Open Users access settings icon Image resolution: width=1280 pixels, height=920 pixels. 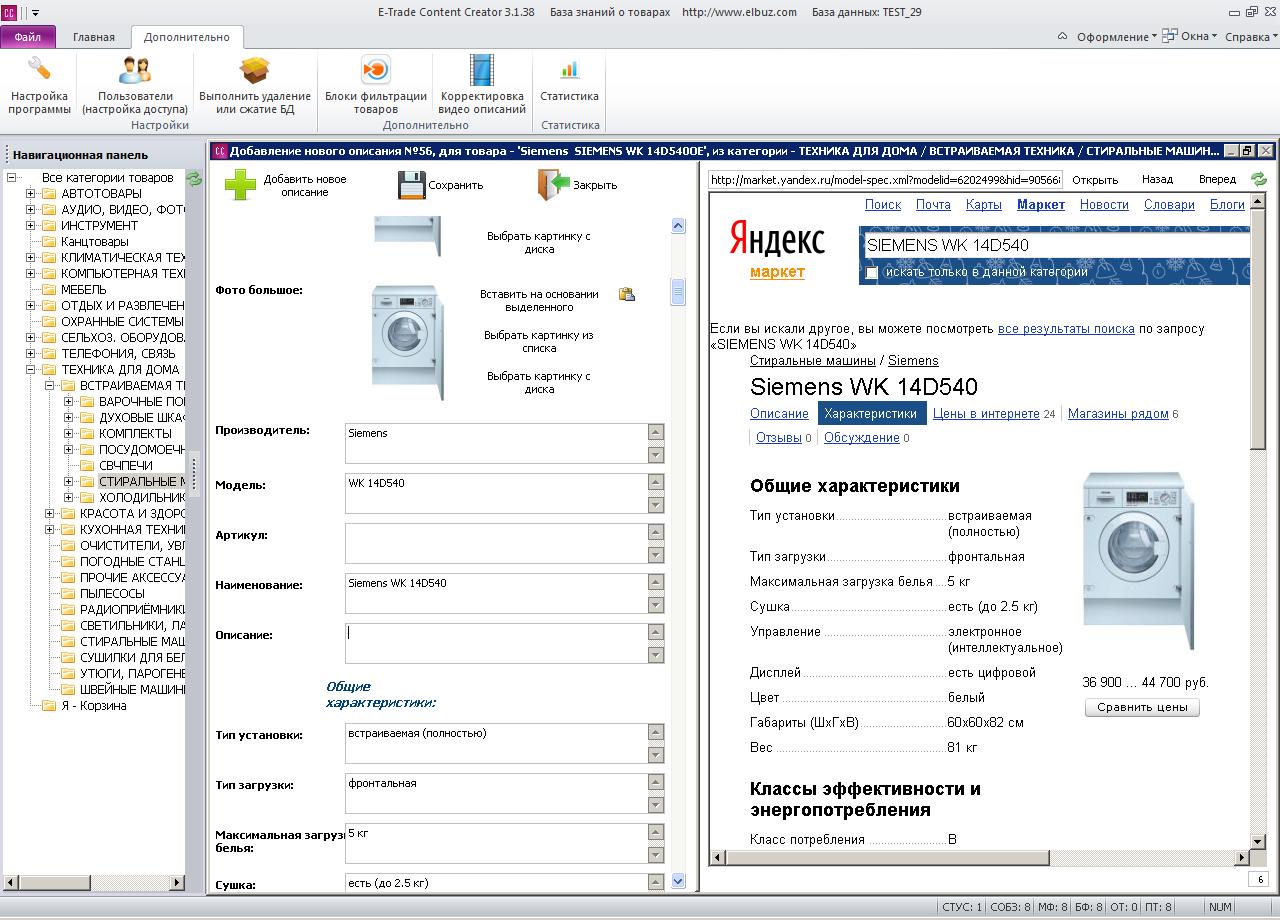pyautogui.click(x=135, y=70)
